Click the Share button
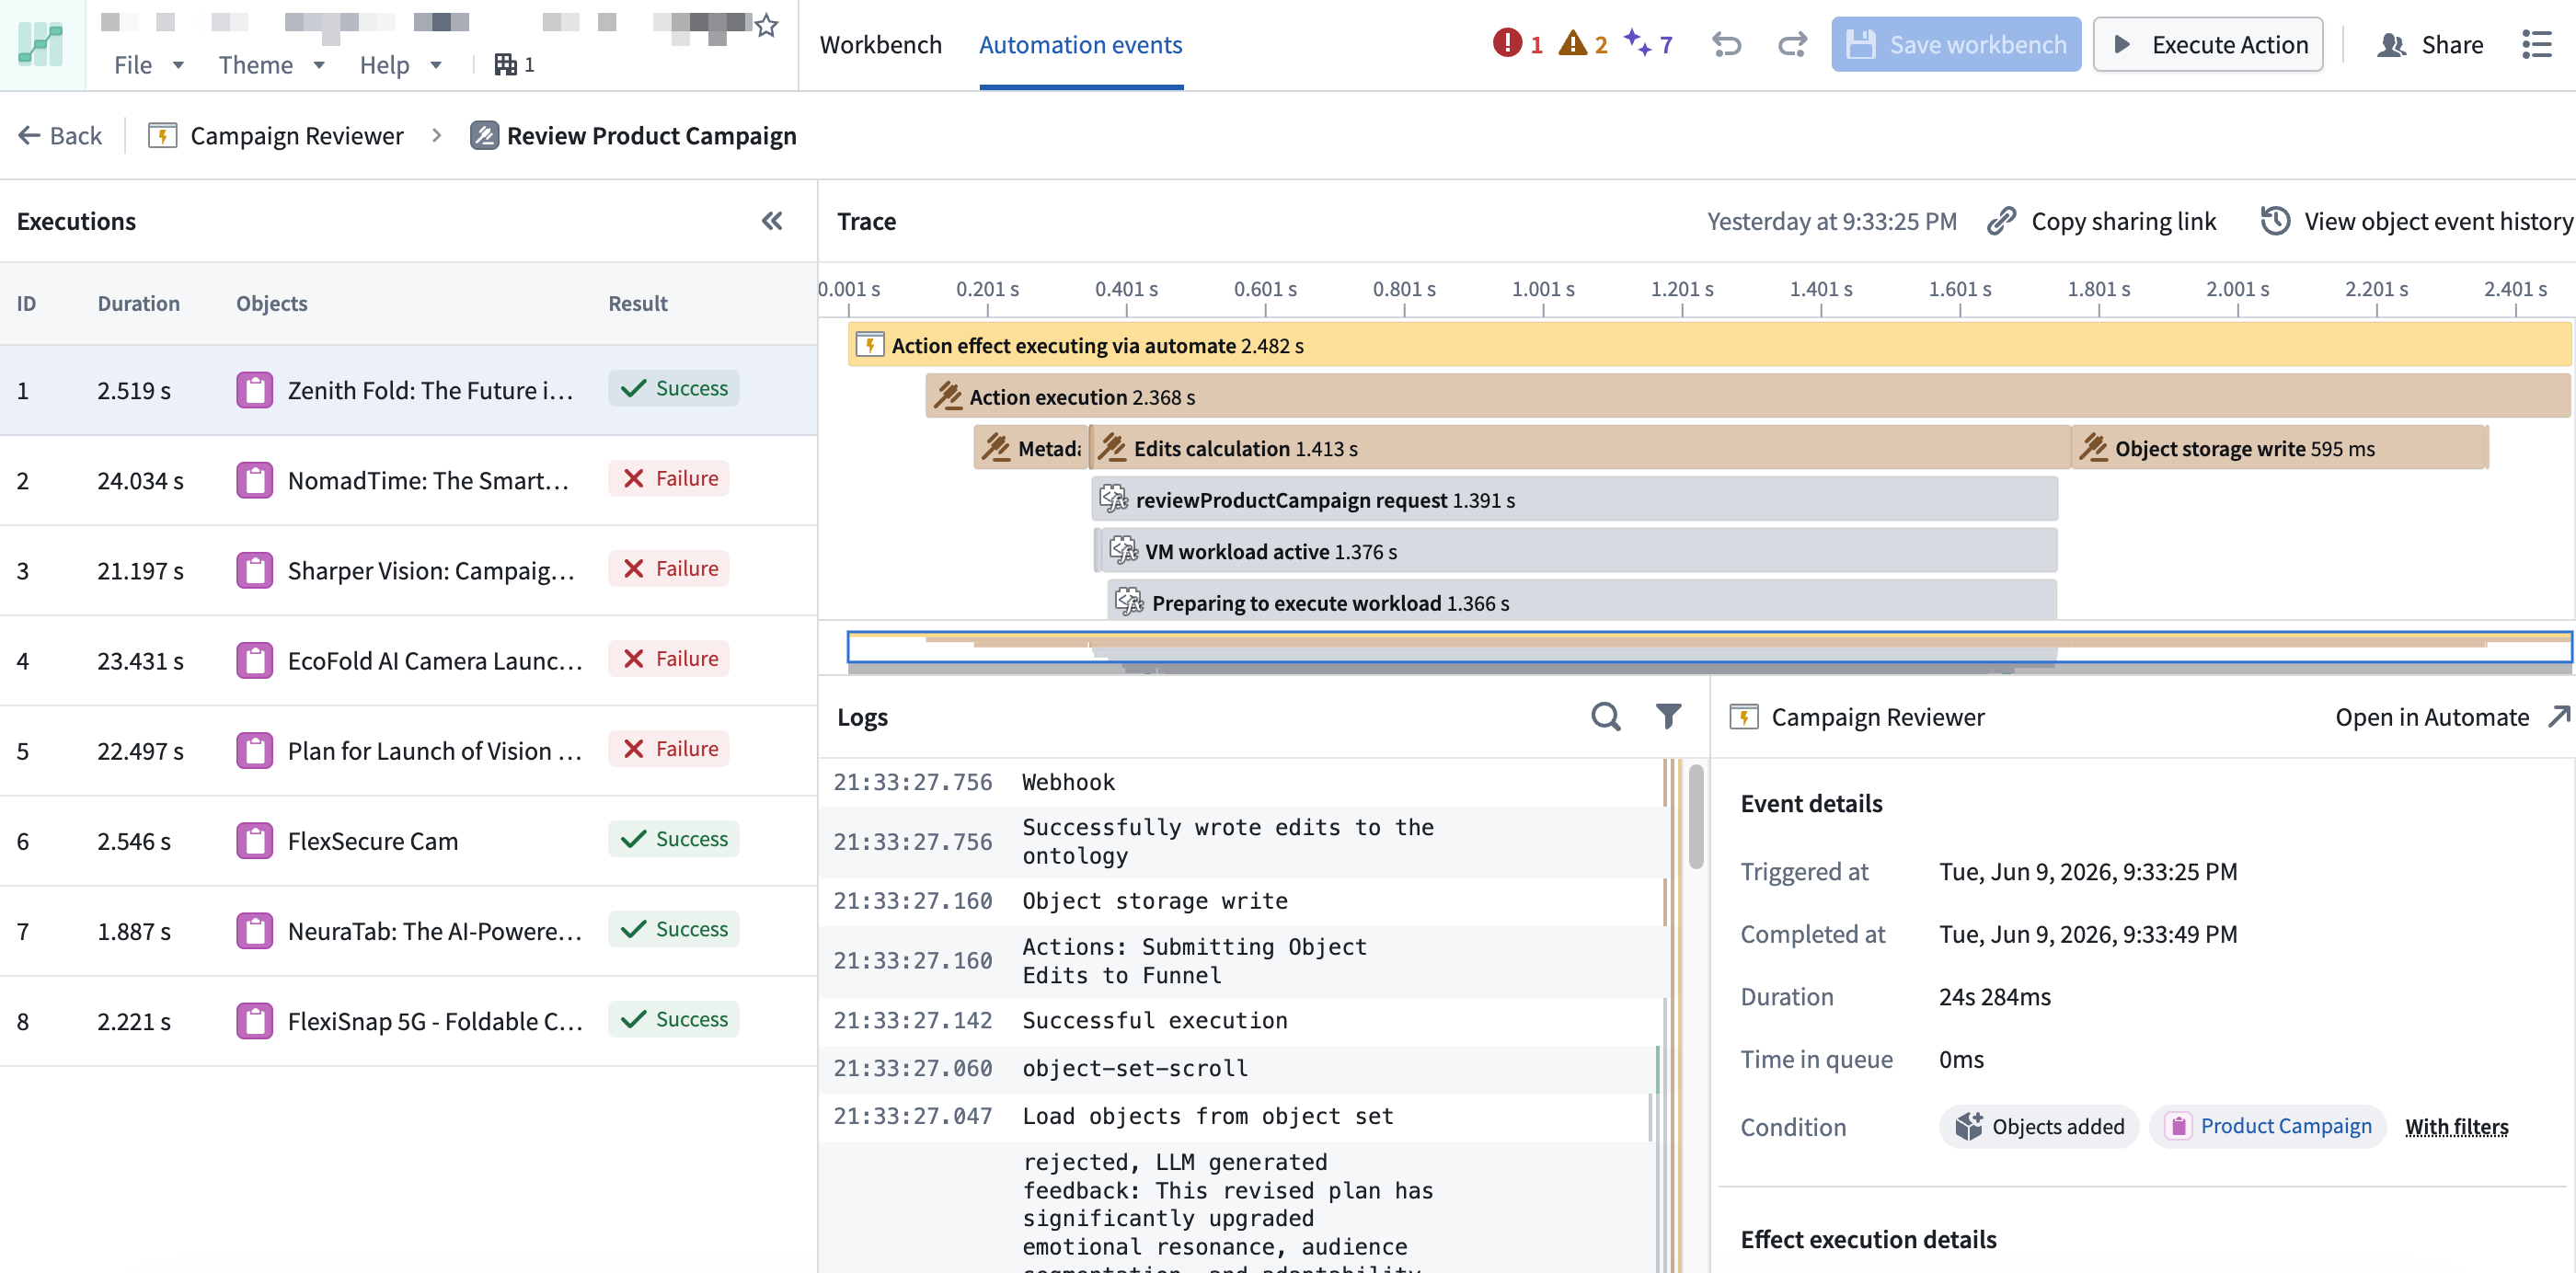The image size is (2576, 1273). [x=2430, y=44]
